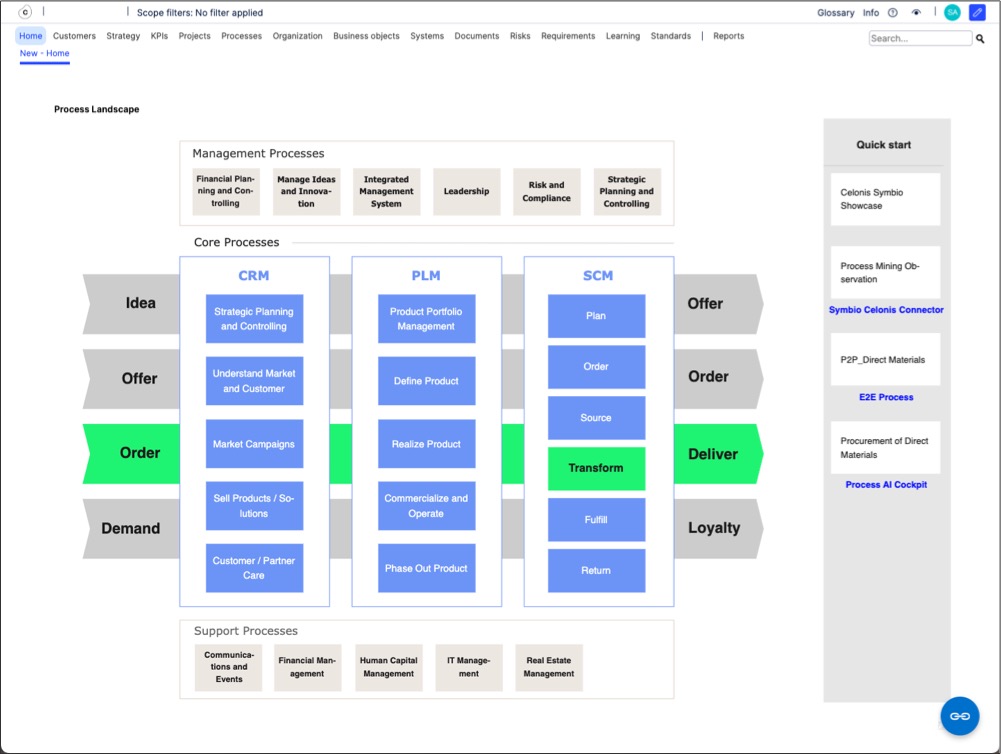Open the Standards menu
Image resolution: width=1001 pixels, height=754 pixels.
click(670, 36)
